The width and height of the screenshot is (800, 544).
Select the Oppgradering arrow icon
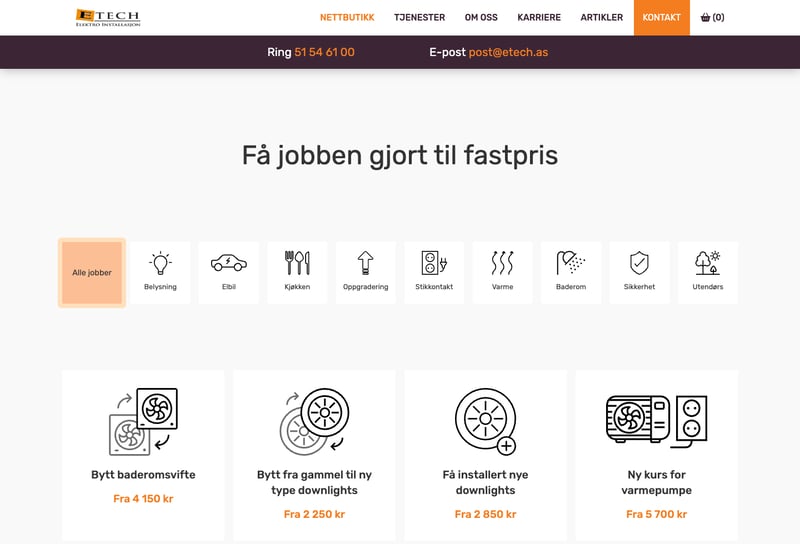tap(365, 263)
